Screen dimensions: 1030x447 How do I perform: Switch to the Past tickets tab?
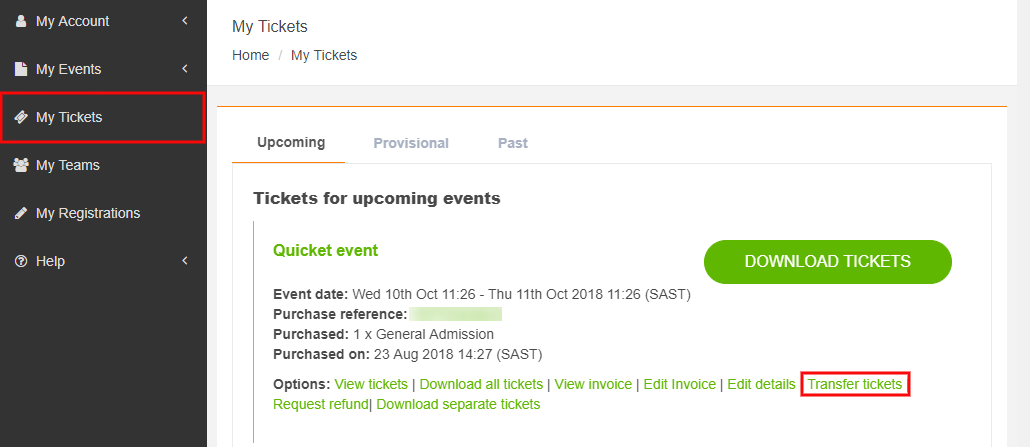(513, 143)
